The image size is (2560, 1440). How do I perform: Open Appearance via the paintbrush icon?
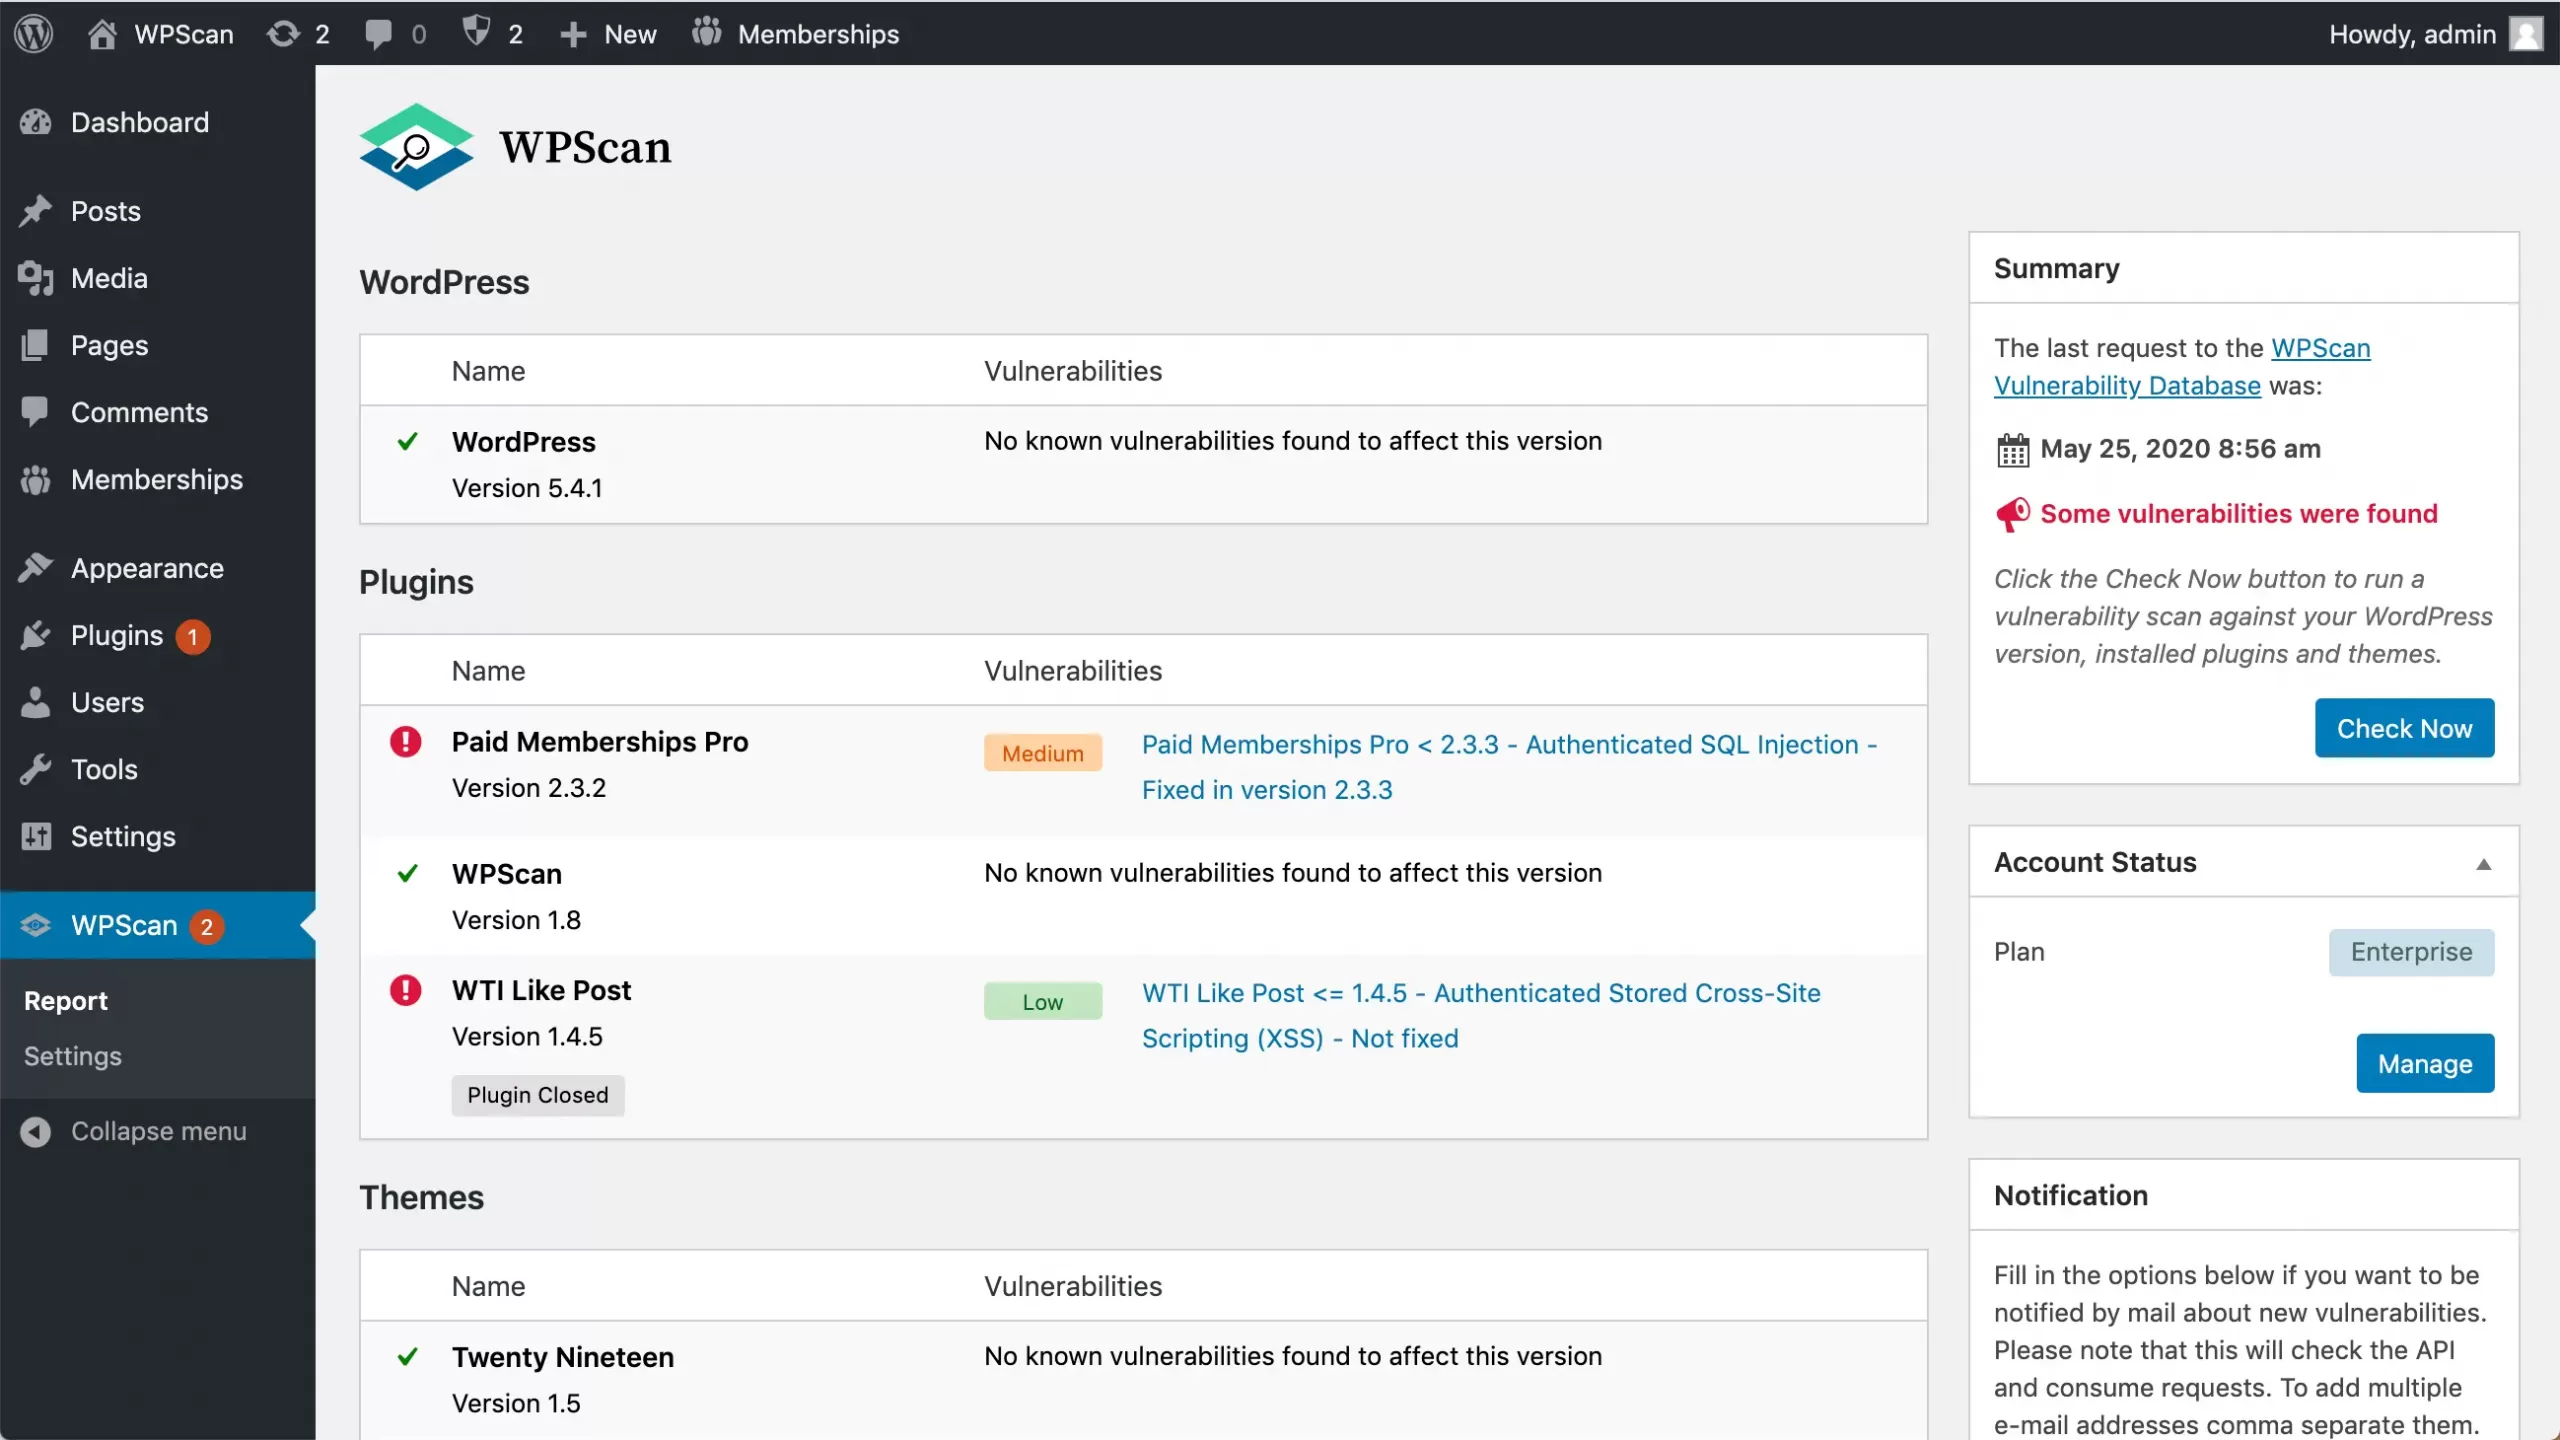[x=36, y=567]
